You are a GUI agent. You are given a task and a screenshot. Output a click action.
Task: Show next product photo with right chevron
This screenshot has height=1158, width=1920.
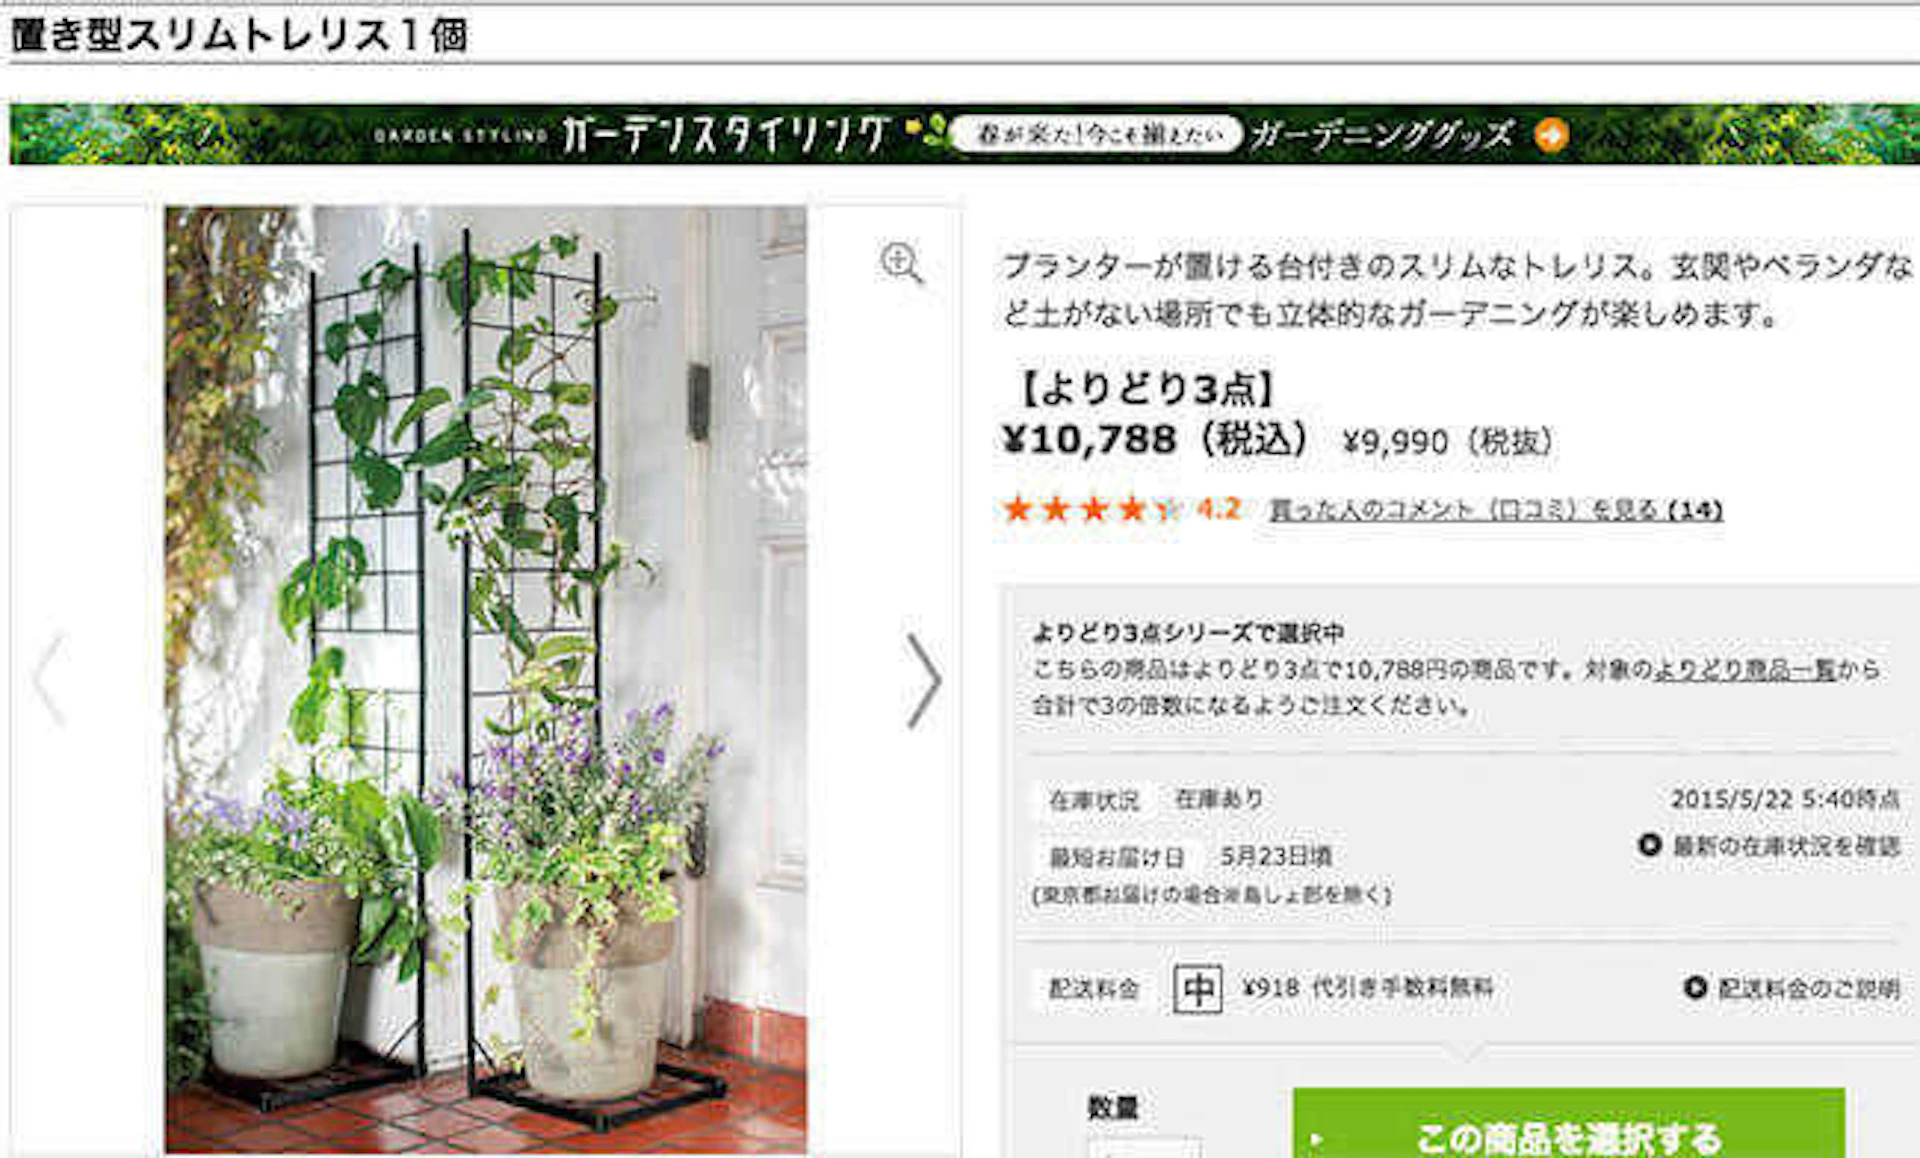(924, 680)
